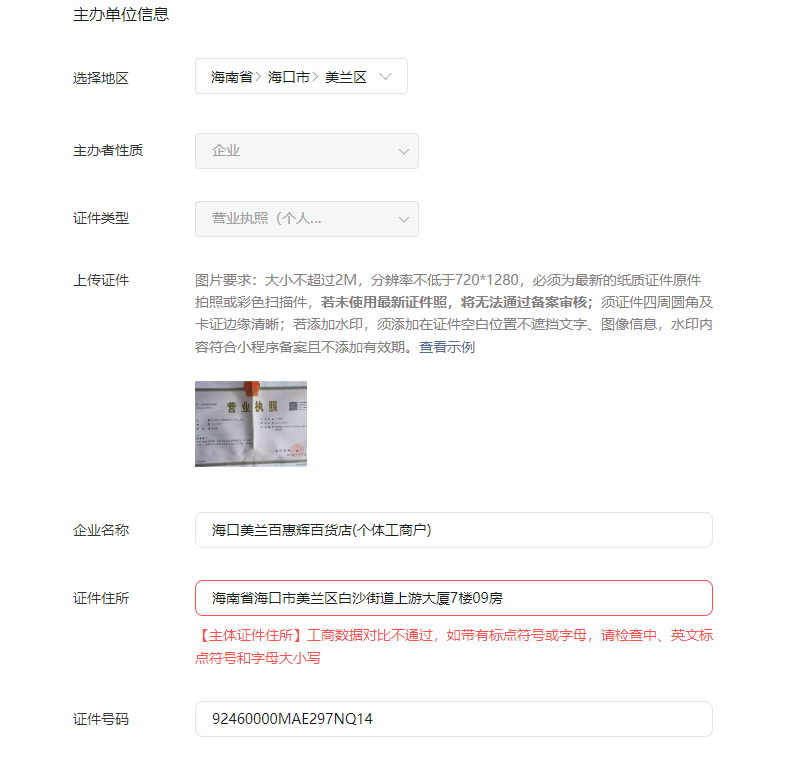Viewport: 789px width, 771px height.
Task: Expand the 证件类型 dropdown chevron
Action: [x=404, y=219]
